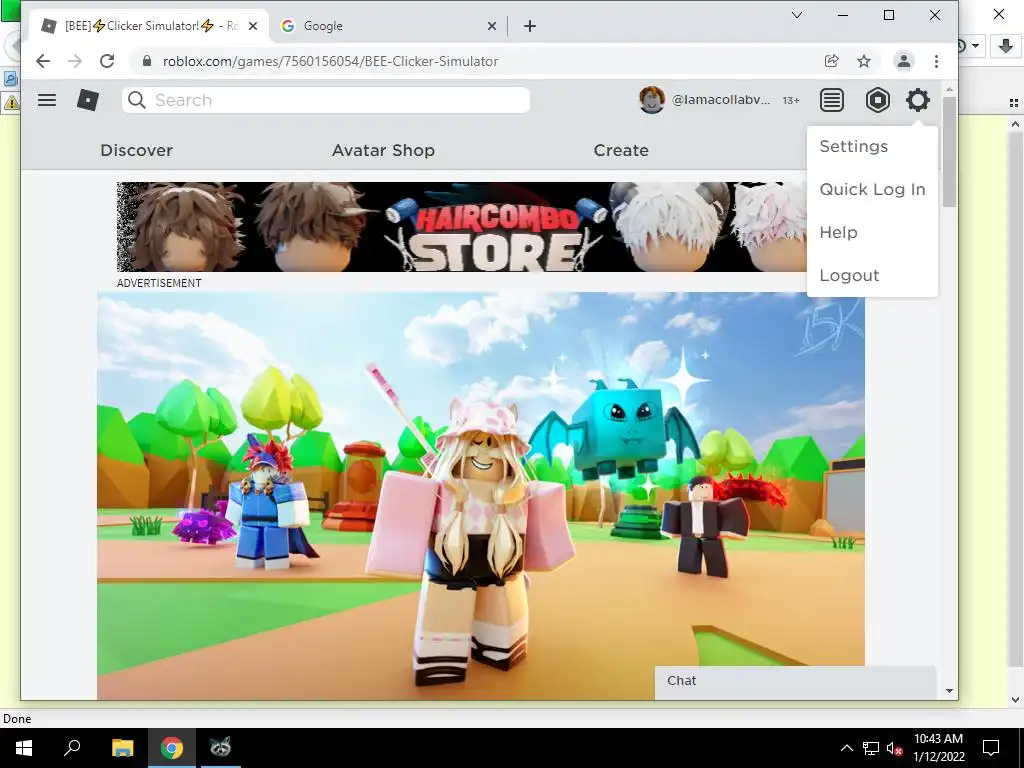Open the Chrome profile icon

pos(904,61)
